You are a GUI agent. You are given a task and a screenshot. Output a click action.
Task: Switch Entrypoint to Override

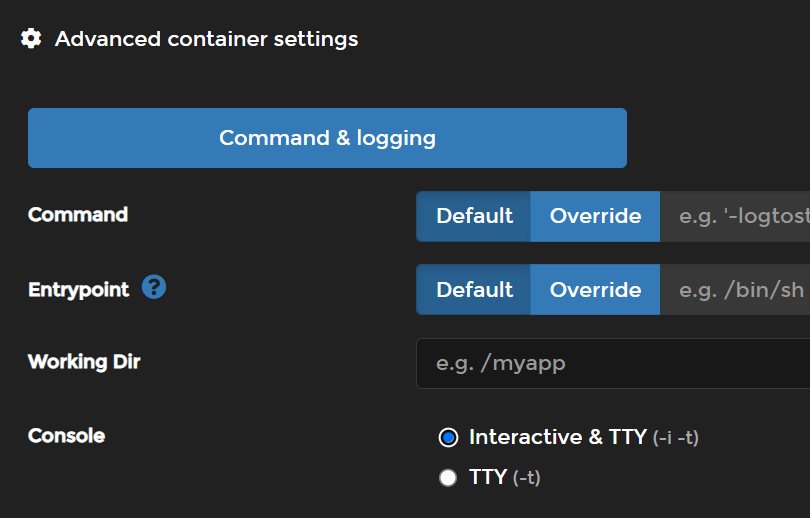(595, 290)
